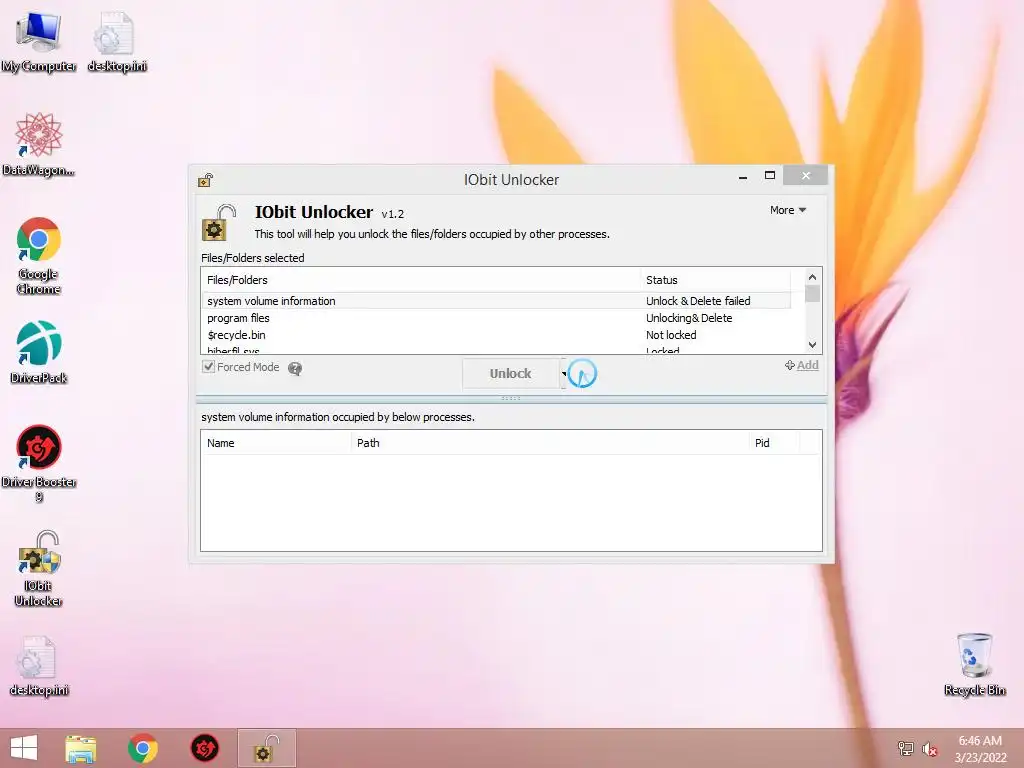Click the network status tray icon
This screenshot has height=768, width=1024.
[905, 748]
